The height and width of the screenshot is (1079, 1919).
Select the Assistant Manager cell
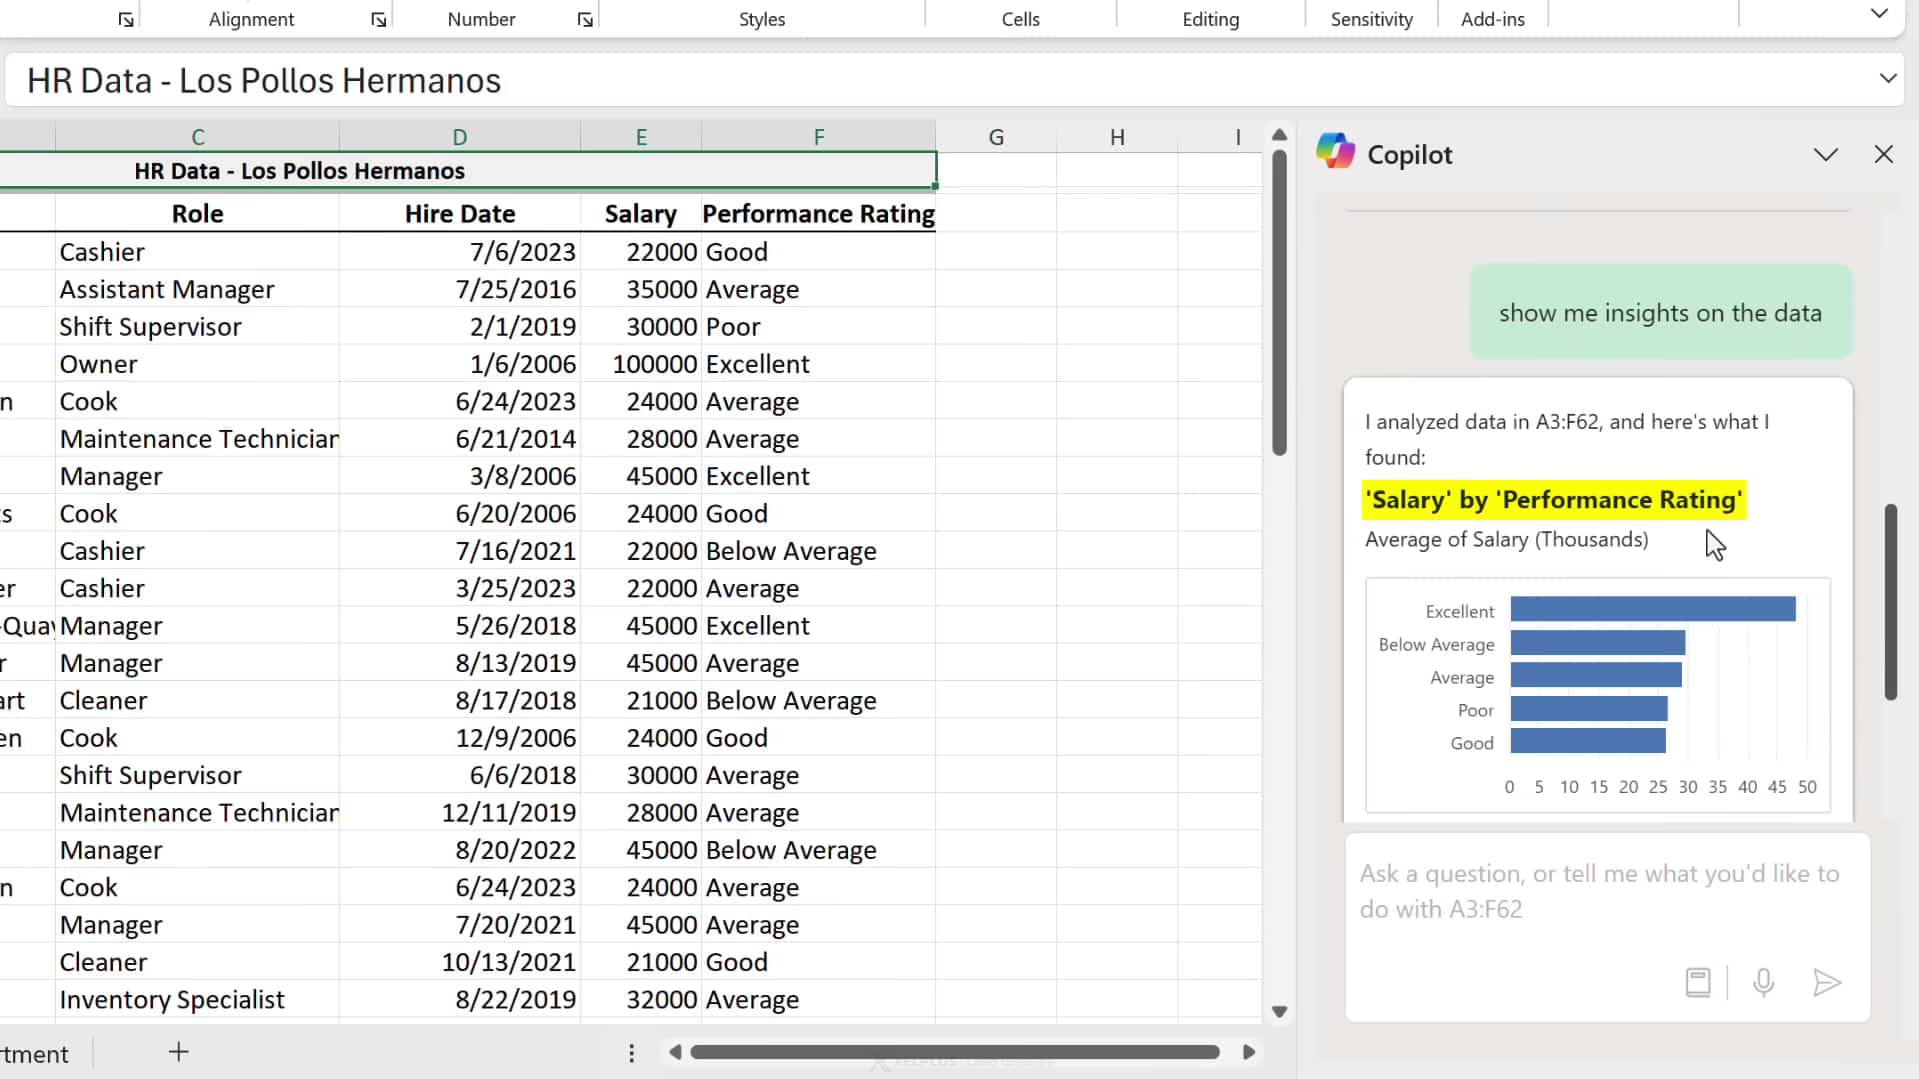click(x=197, y=289)
